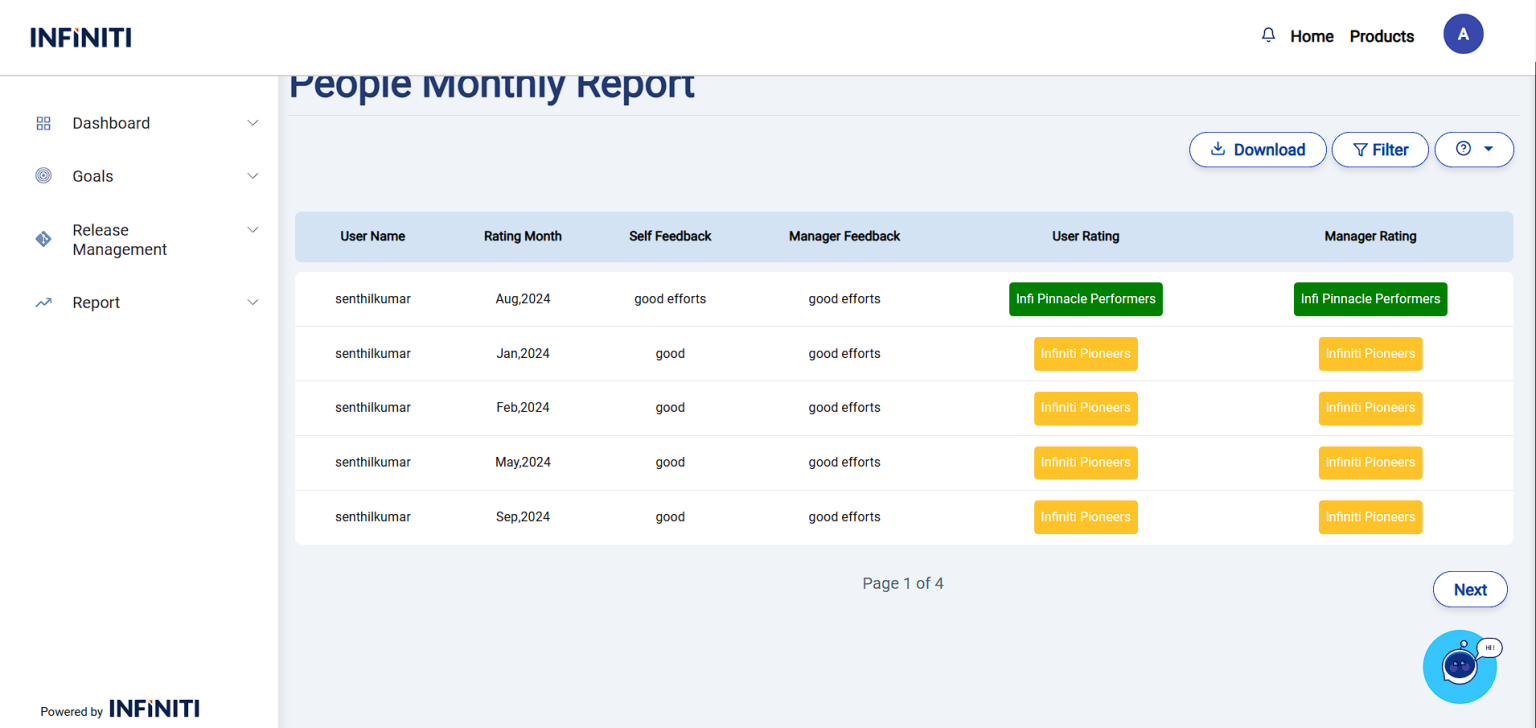Expand the Goals menu chevron
This screenshot has height=728, width=1536.
pos(253,176)
